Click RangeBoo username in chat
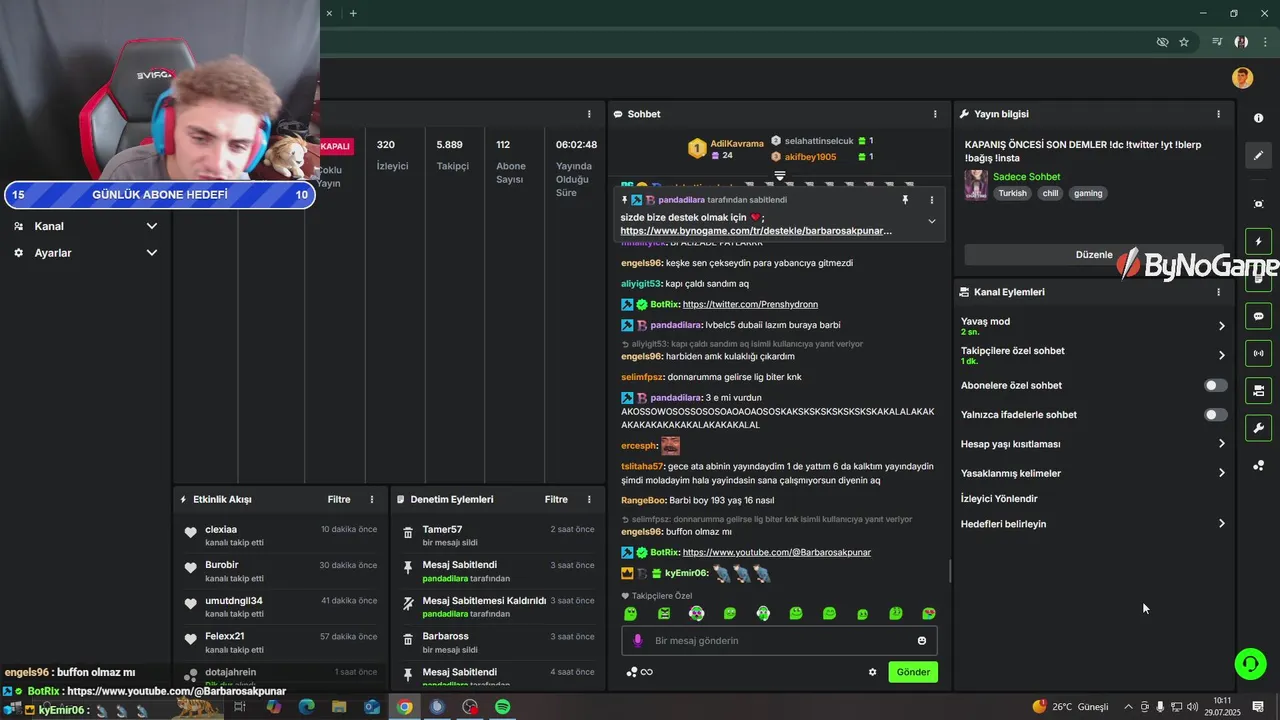 click(643, 500)
